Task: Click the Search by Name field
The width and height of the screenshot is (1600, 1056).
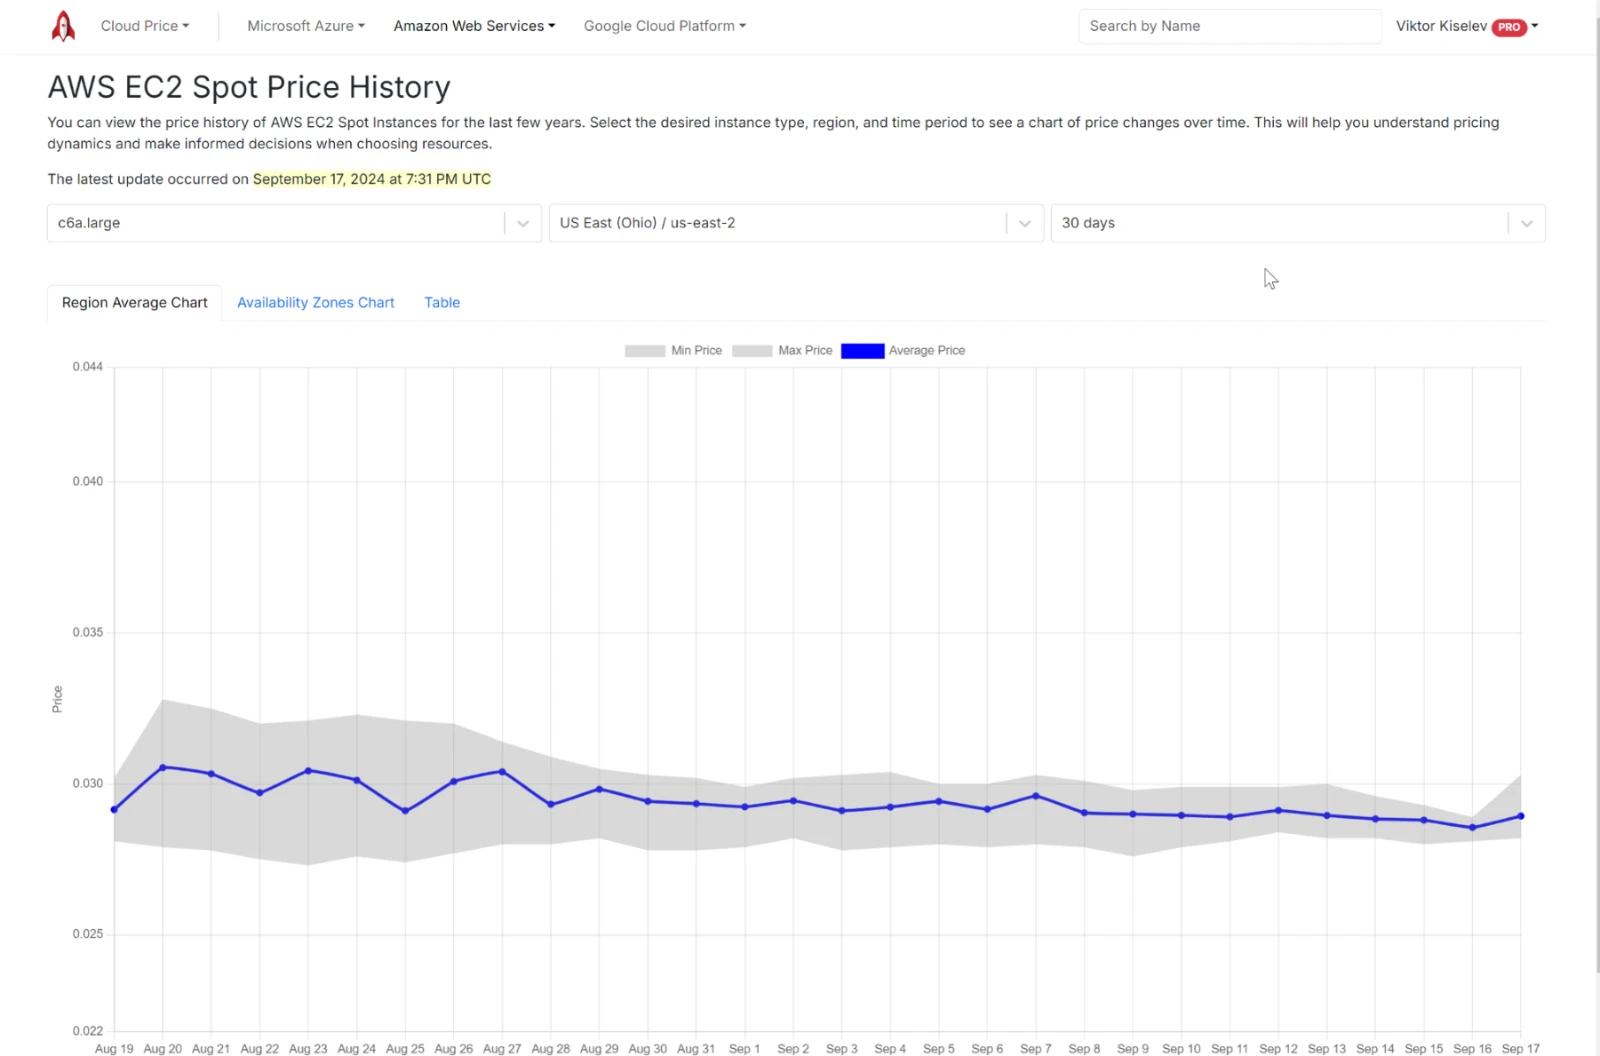Action: (1229, 26)
